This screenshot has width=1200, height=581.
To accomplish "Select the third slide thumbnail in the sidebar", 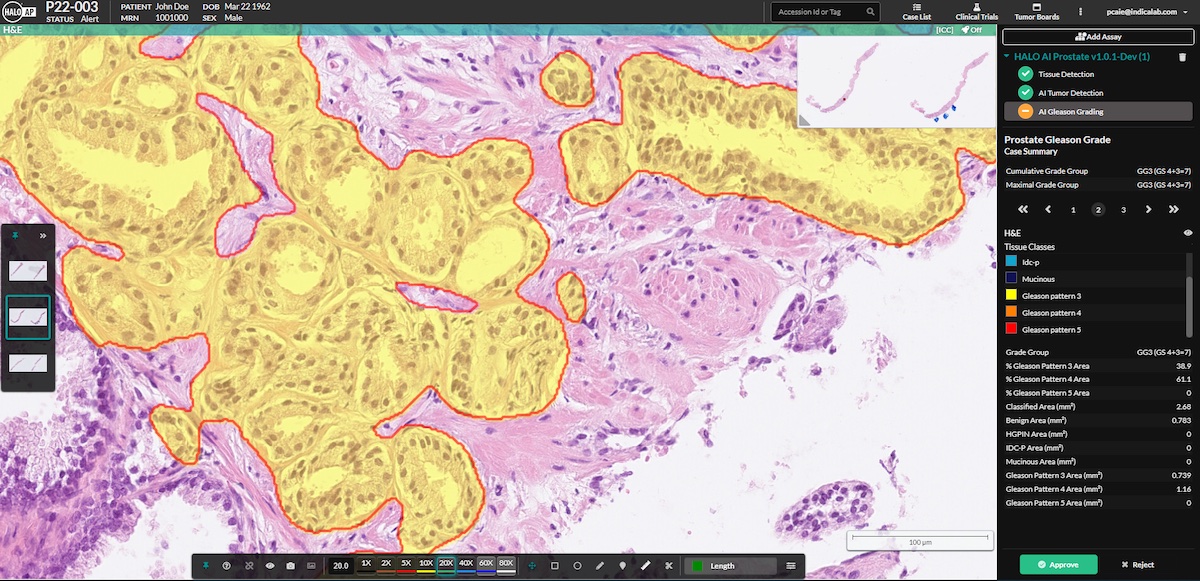I will click(27, 363).
